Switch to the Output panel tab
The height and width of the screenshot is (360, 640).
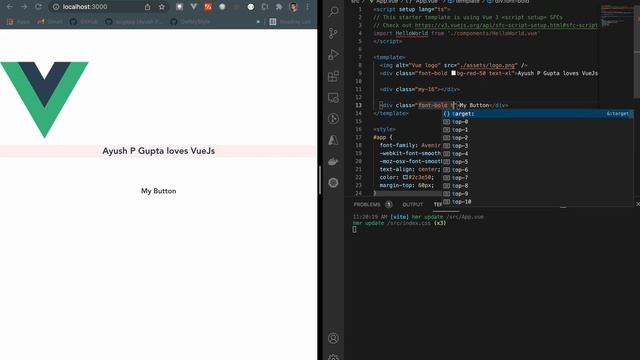[x=413, y=204]
